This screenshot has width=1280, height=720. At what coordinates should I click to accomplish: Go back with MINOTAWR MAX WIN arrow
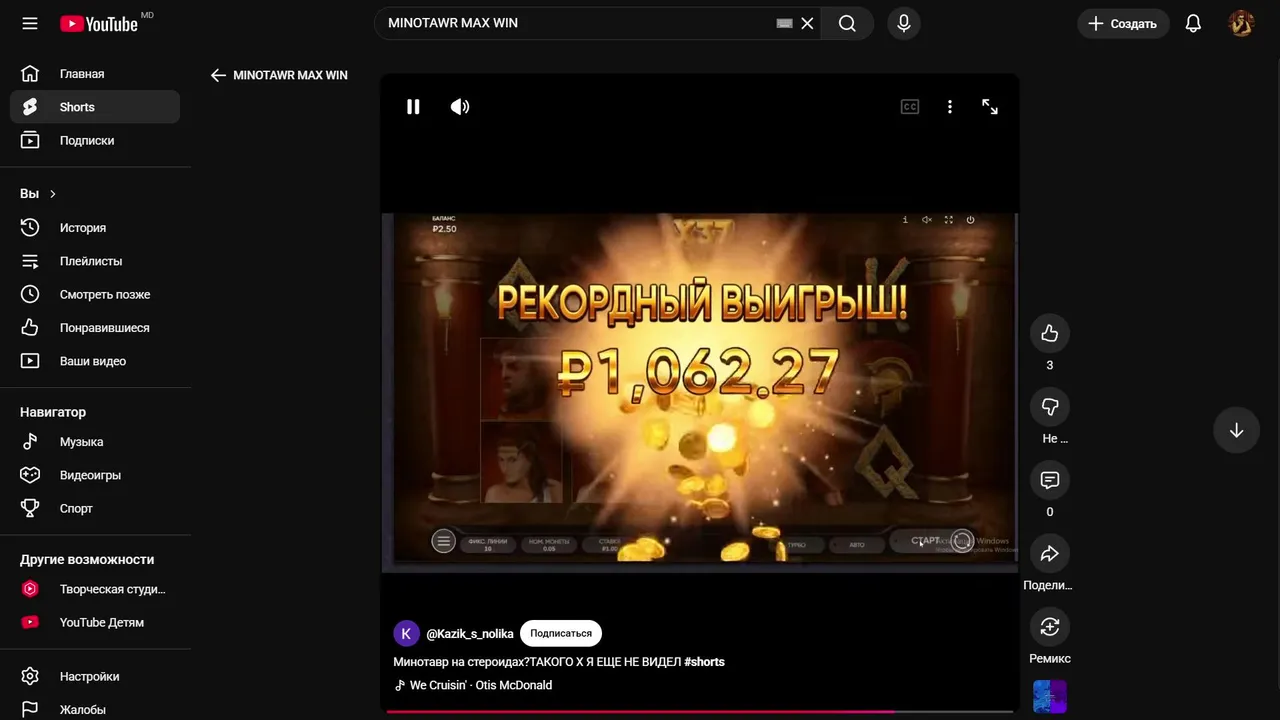click(218, 75)
